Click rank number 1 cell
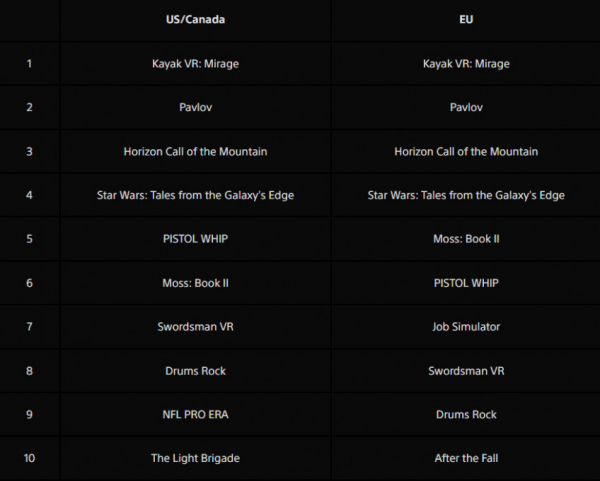This screenshot has width=600, height=481. click(x=29, y=64)
